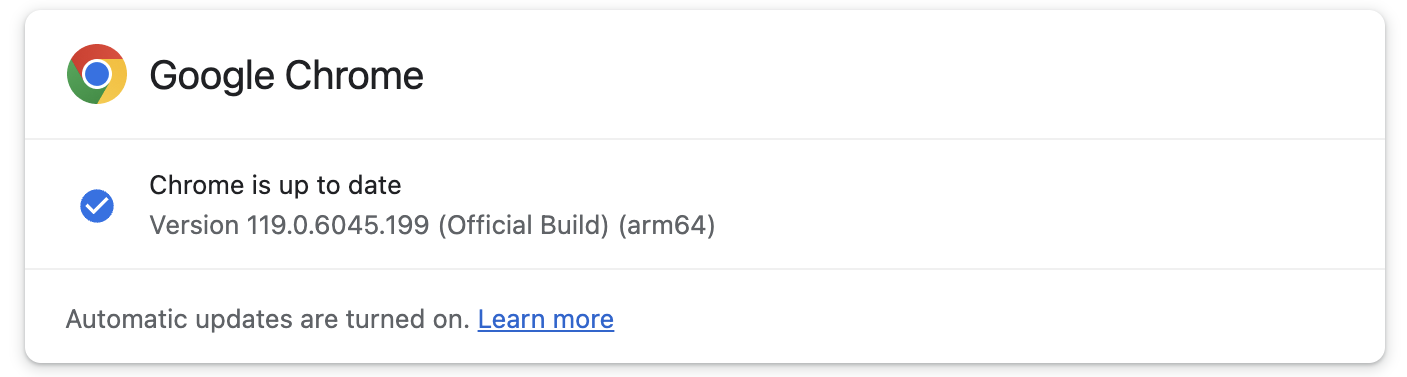This screenshot has height=377, width=1407.
Task: Click the "Automatic updates are turned on" text
Action: (268, 319)
